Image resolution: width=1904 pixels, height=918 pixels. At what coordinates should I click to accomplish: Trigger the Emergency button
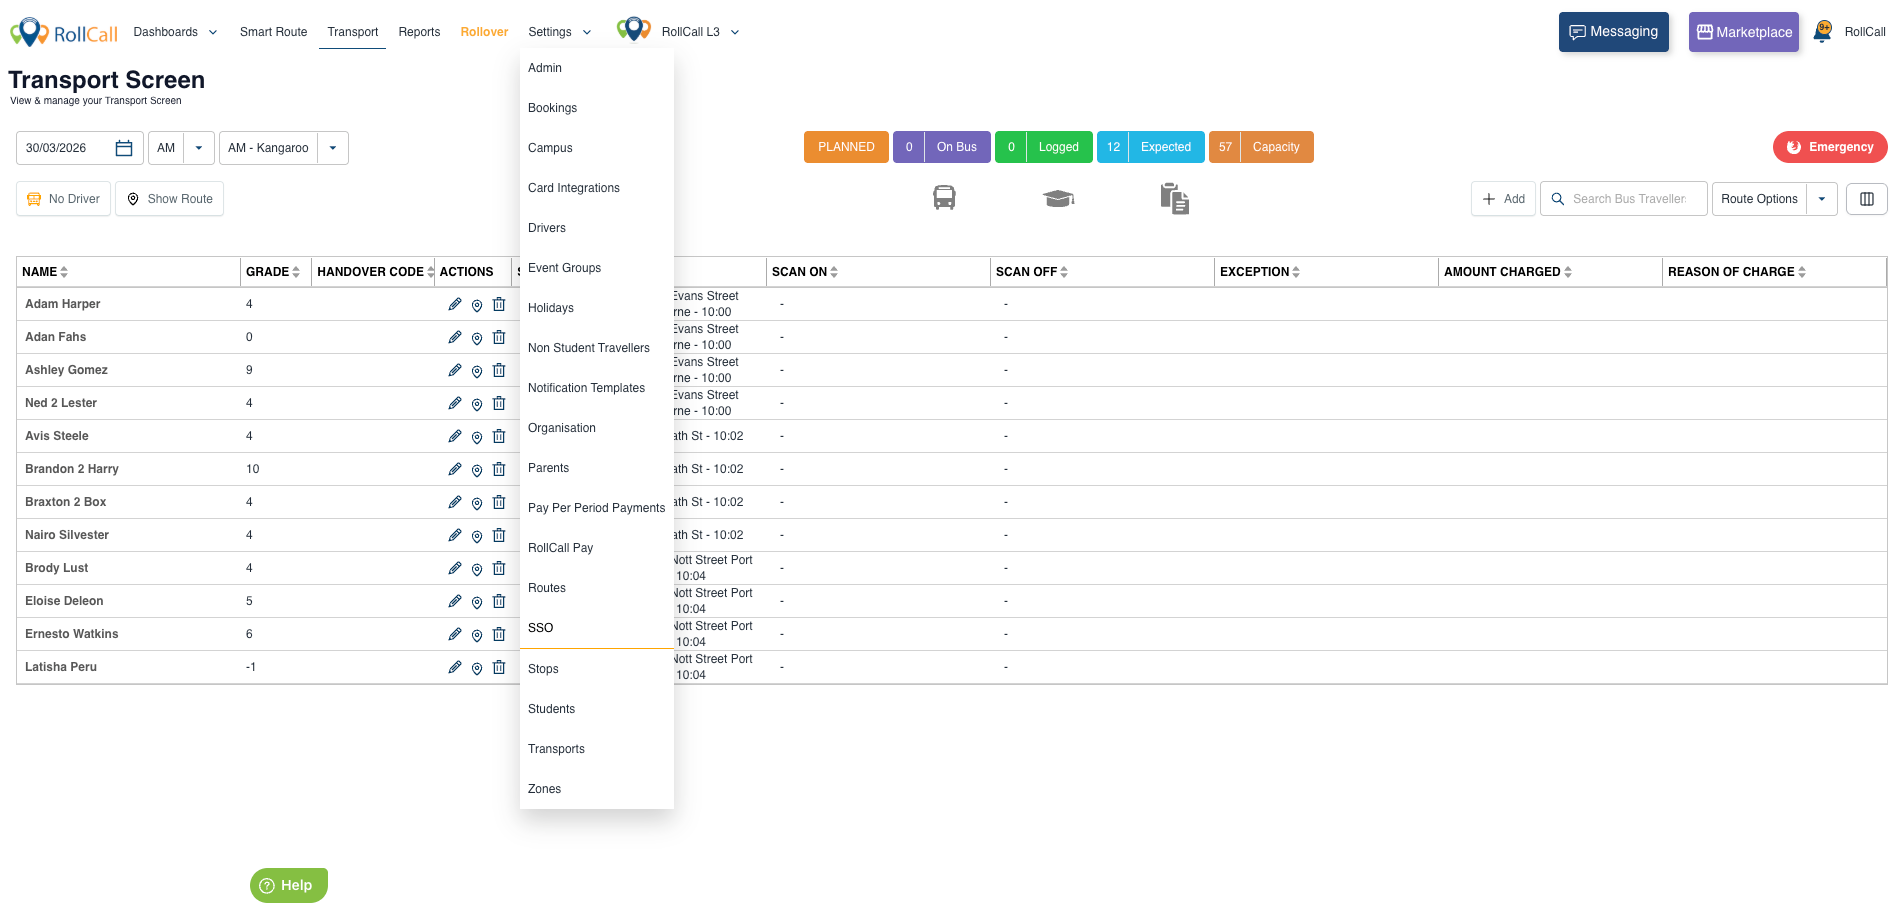(x=1830, y=147)
